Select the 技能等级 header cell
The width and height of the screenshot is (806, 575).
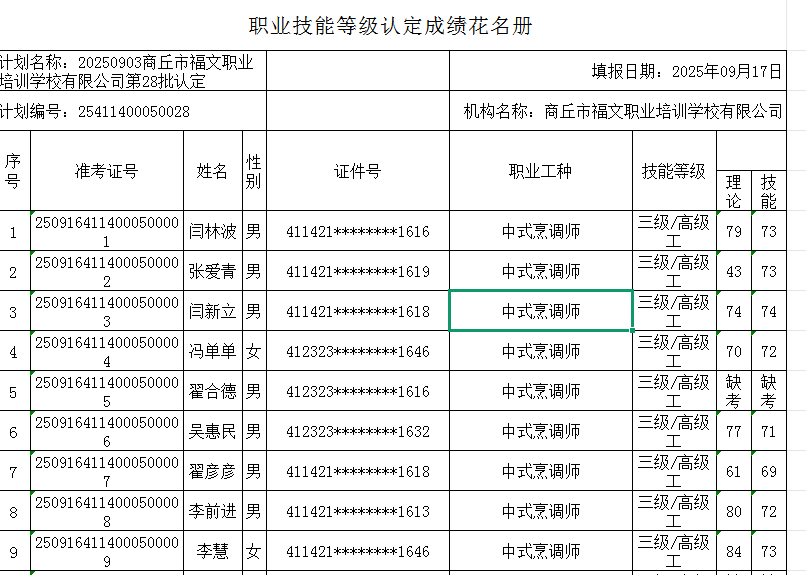point(674,171)
